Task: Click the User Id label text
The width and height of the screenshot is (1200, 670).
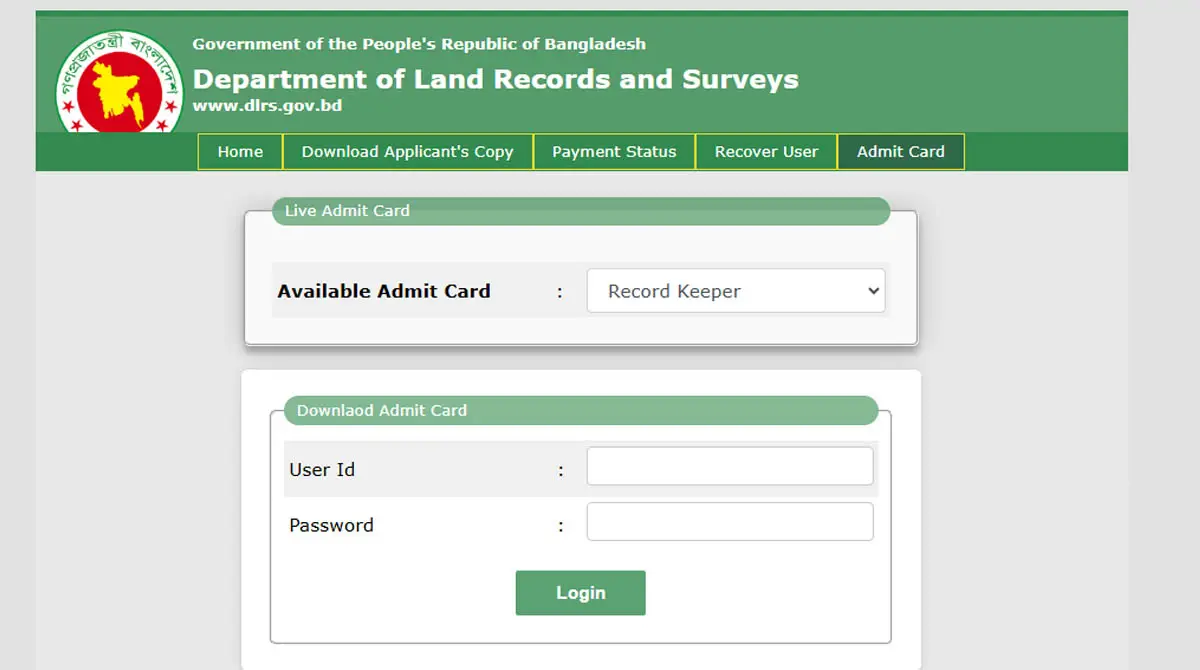Action: (x=322, y=469)
